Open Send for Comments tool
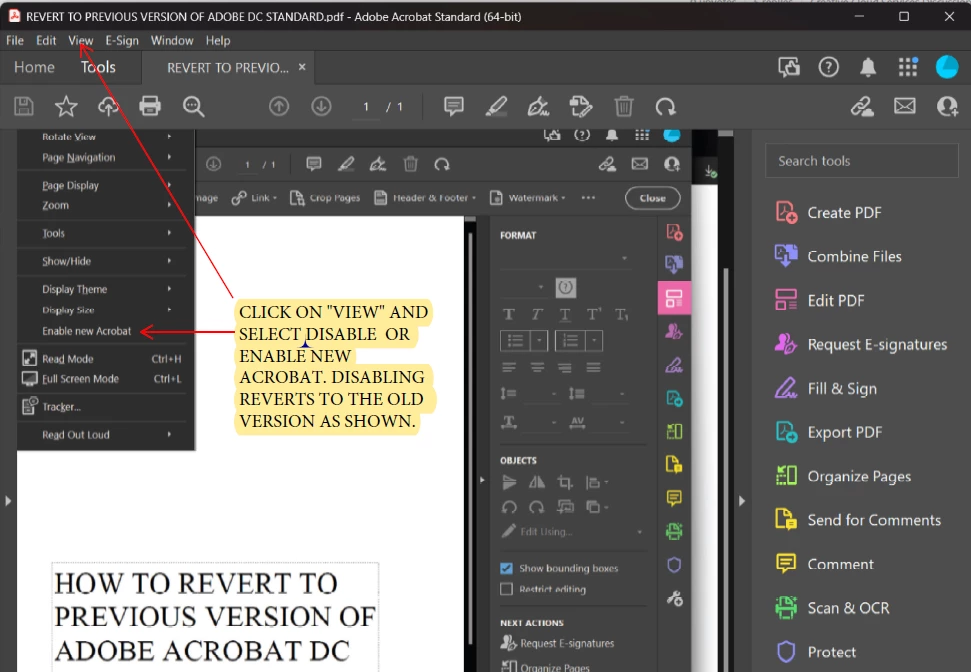The image size is (971, 672). [858, 520]
